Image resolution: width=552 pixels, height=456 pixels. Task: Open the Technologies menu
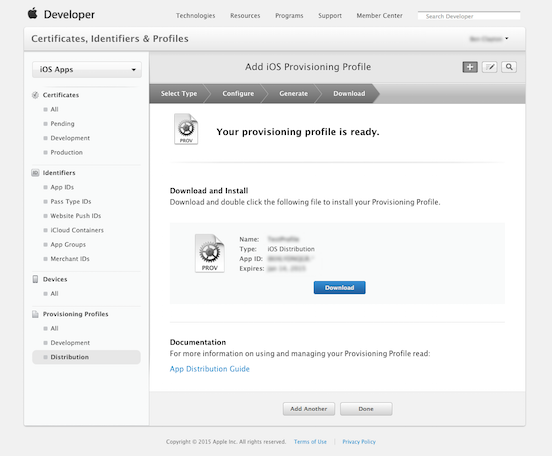(x=195, y=16)
